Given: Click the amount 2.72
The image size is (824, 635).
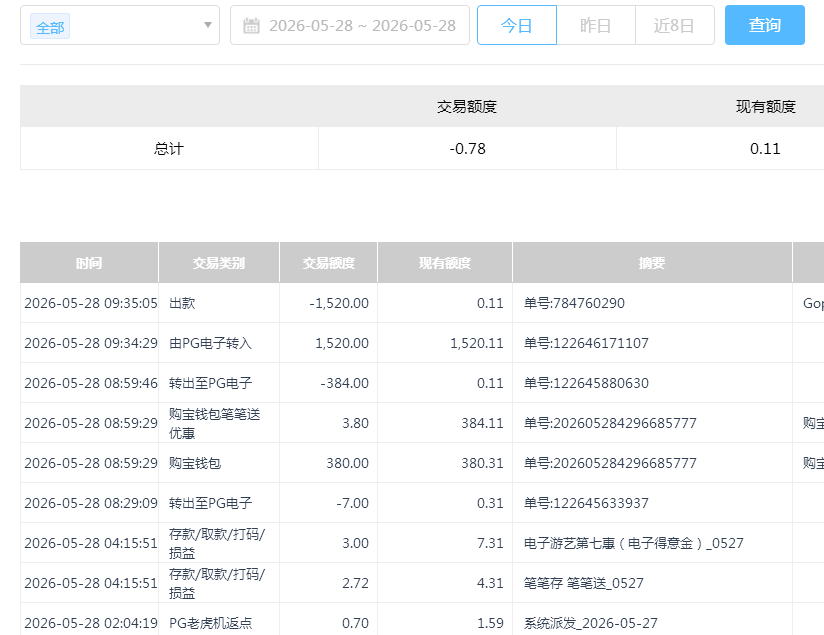Looking at the screenshot, I should (x=355, y=583).
